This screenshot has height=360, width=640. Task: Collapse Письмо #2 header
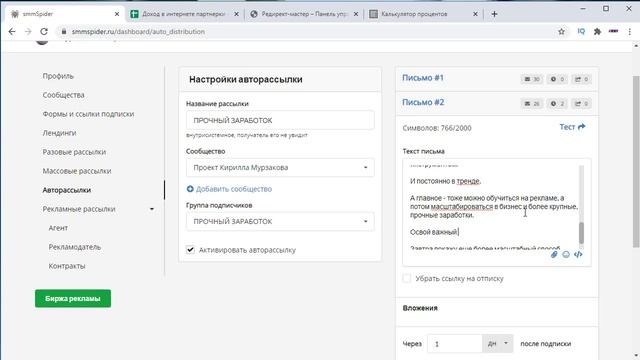pos(423,102)
